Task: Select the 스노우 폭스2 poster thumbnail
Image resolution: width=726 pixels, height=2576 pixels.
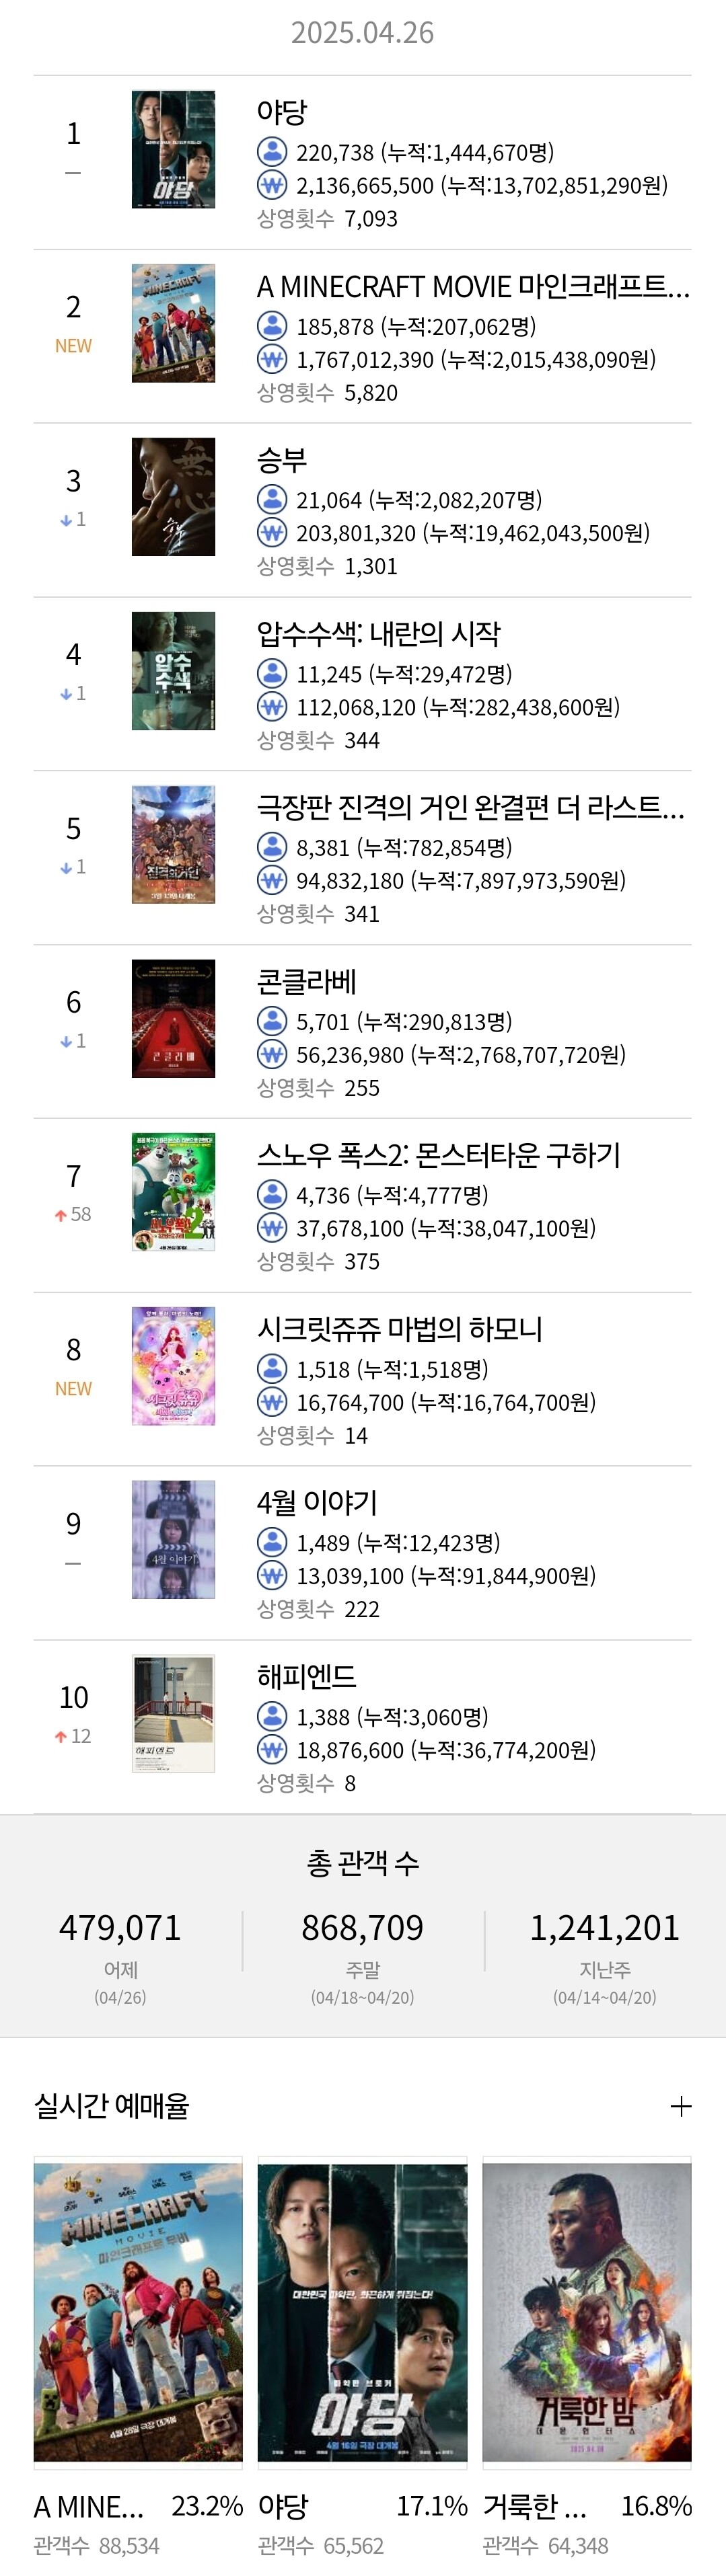Action: [x=173, y=1192]
